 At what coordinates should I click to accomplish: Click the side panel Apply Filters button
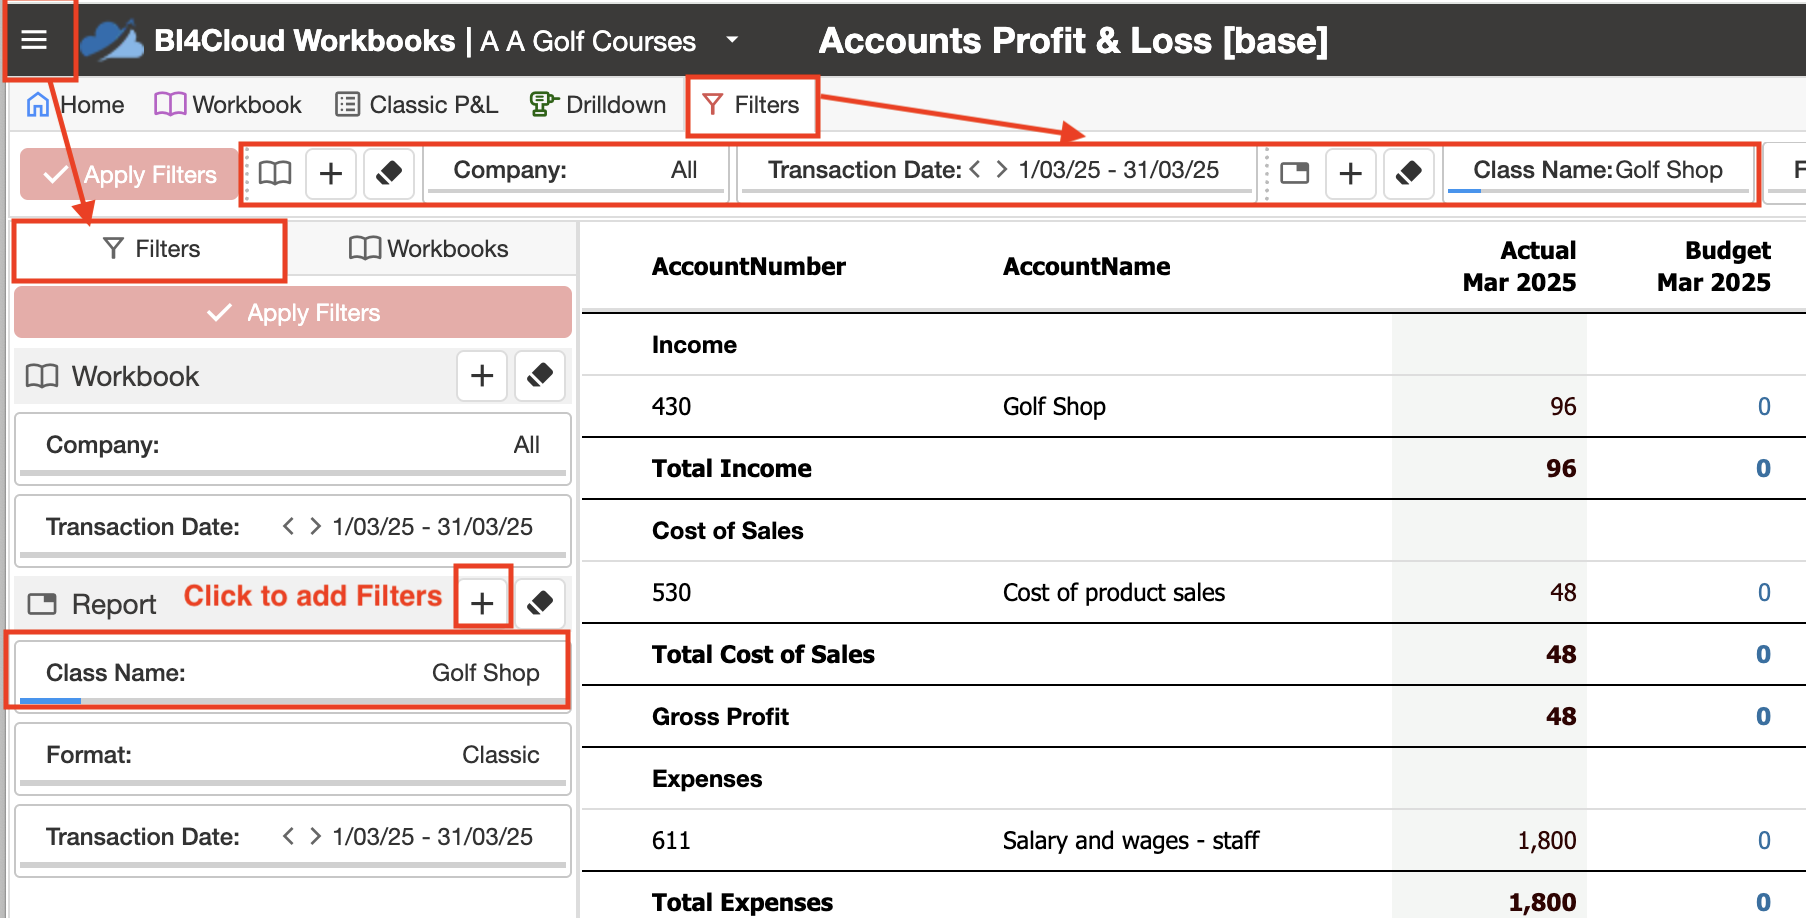click(293, 313)
